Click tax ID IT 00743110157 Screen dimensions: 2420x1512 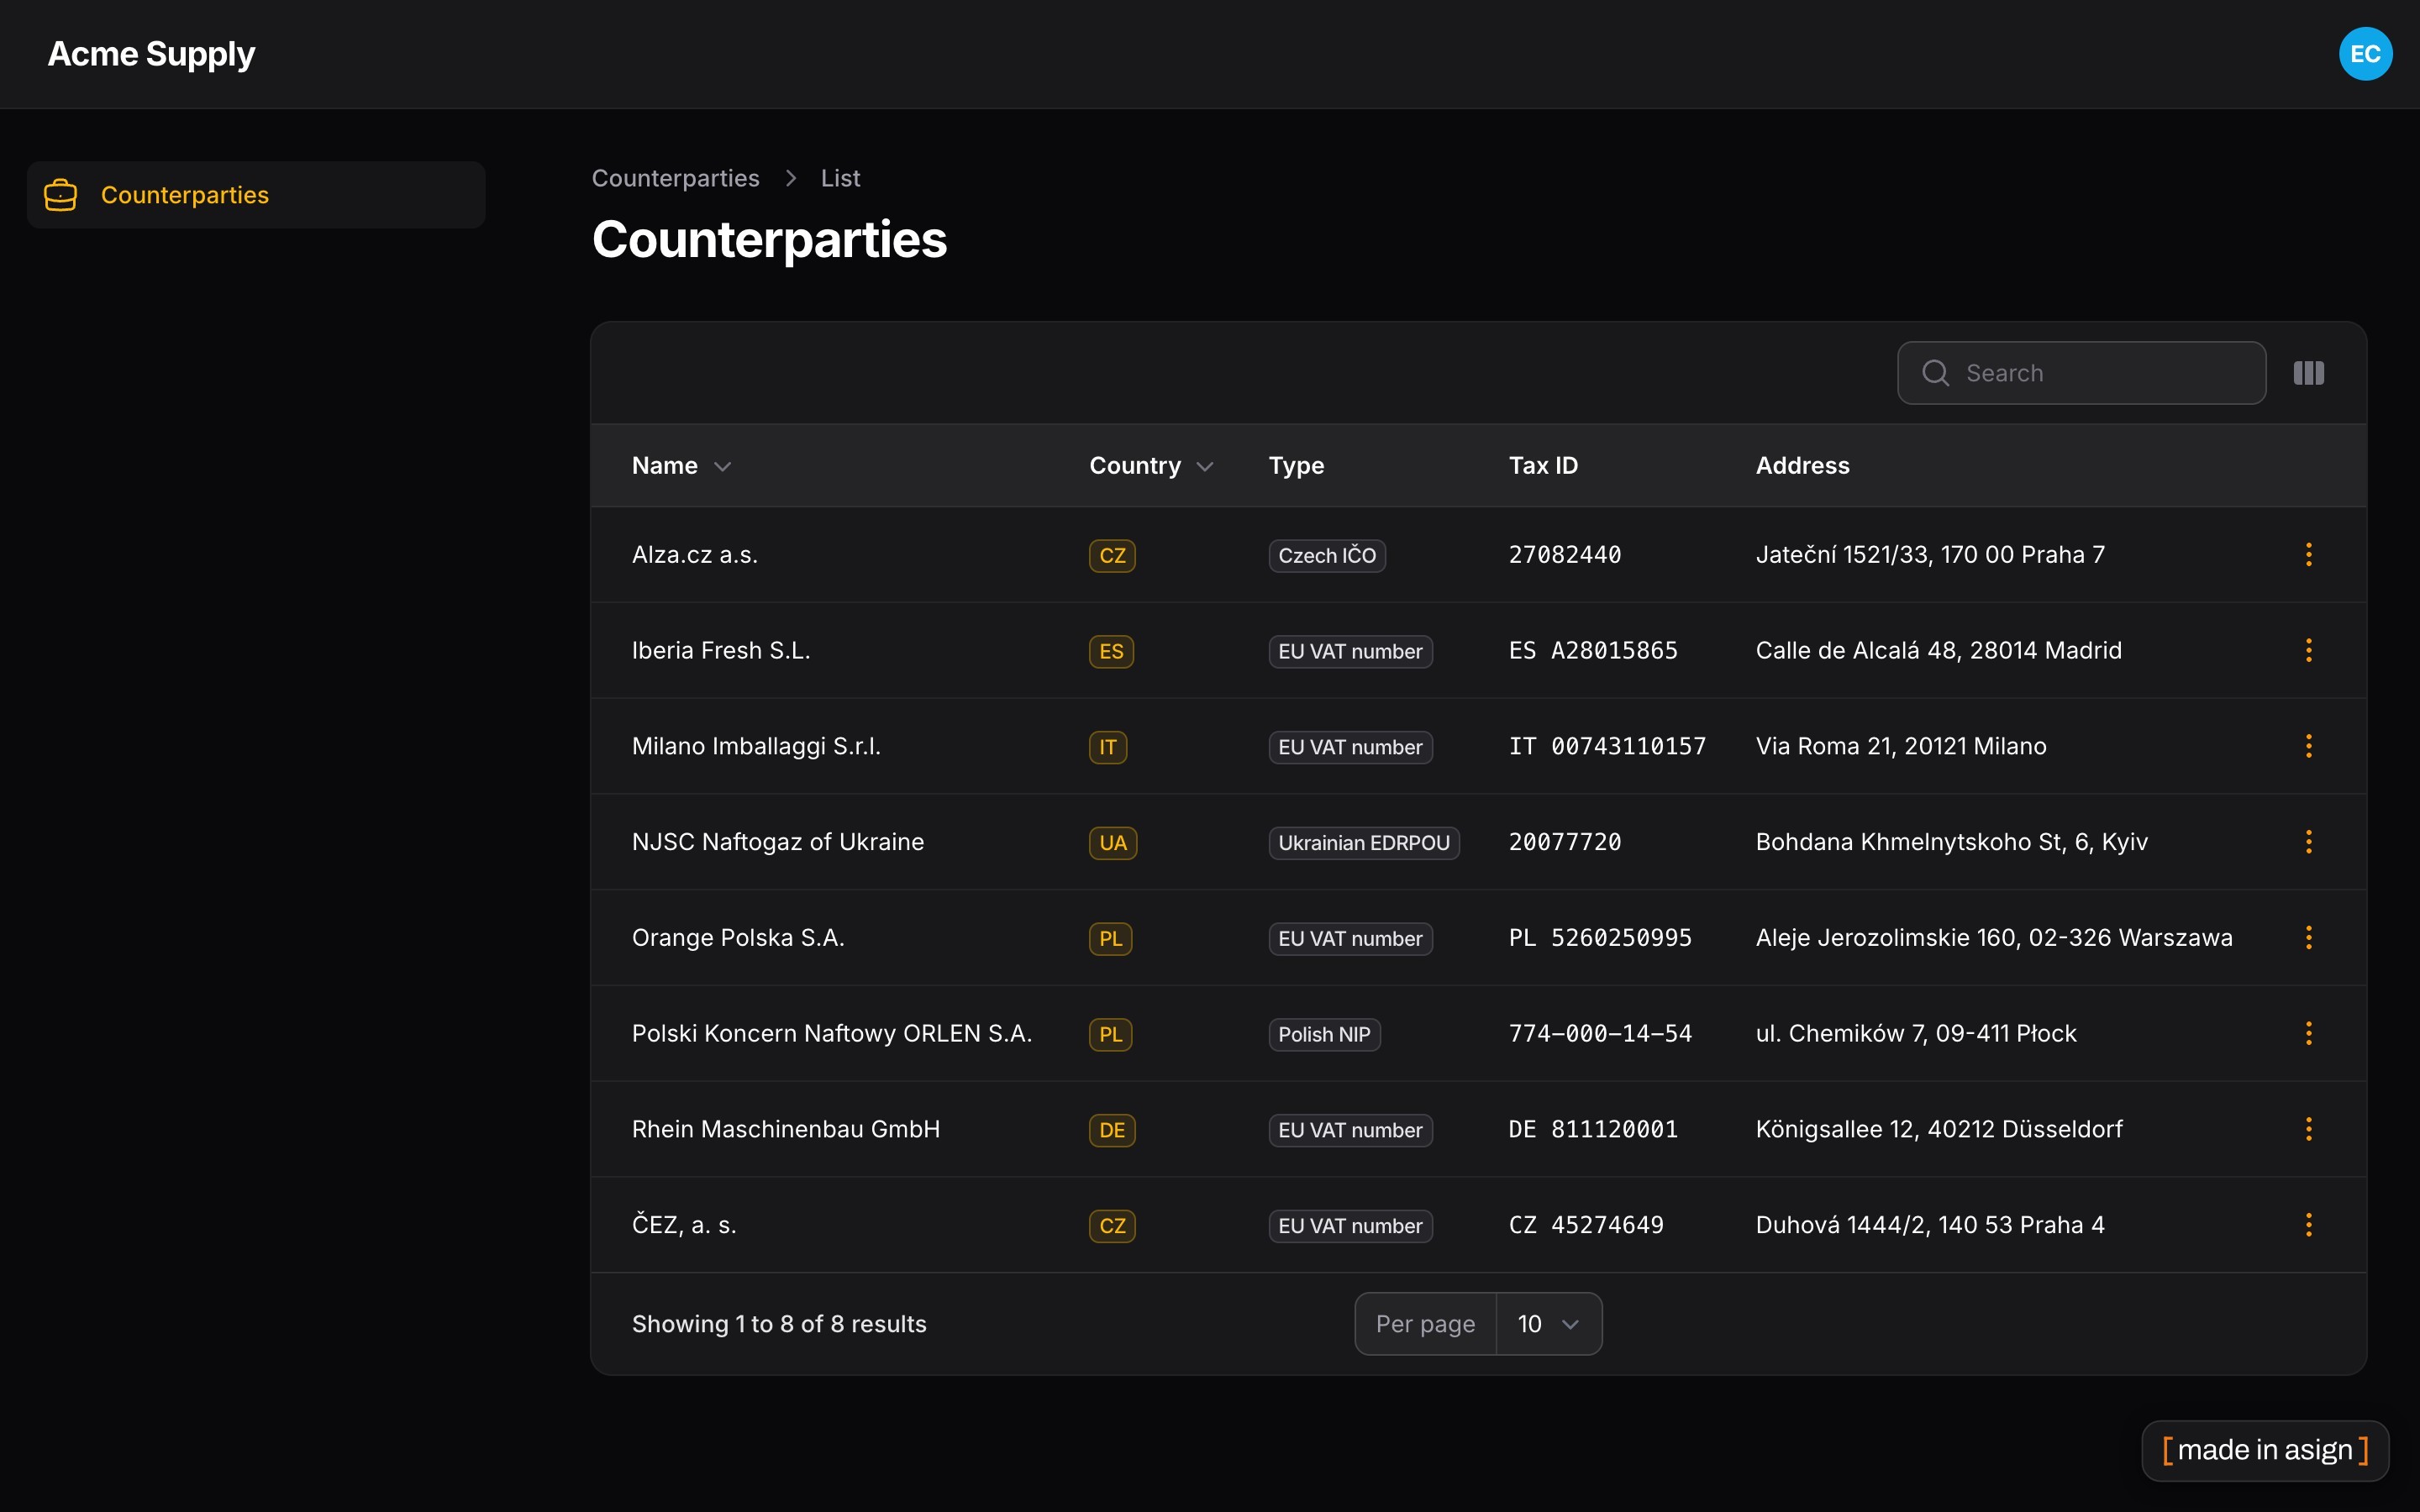coord(1607,746)
